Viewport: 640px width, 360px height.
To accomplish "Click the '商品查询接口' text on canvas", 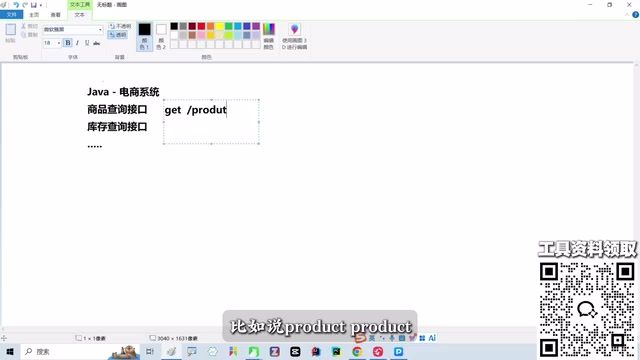I will tap(117, 109).
